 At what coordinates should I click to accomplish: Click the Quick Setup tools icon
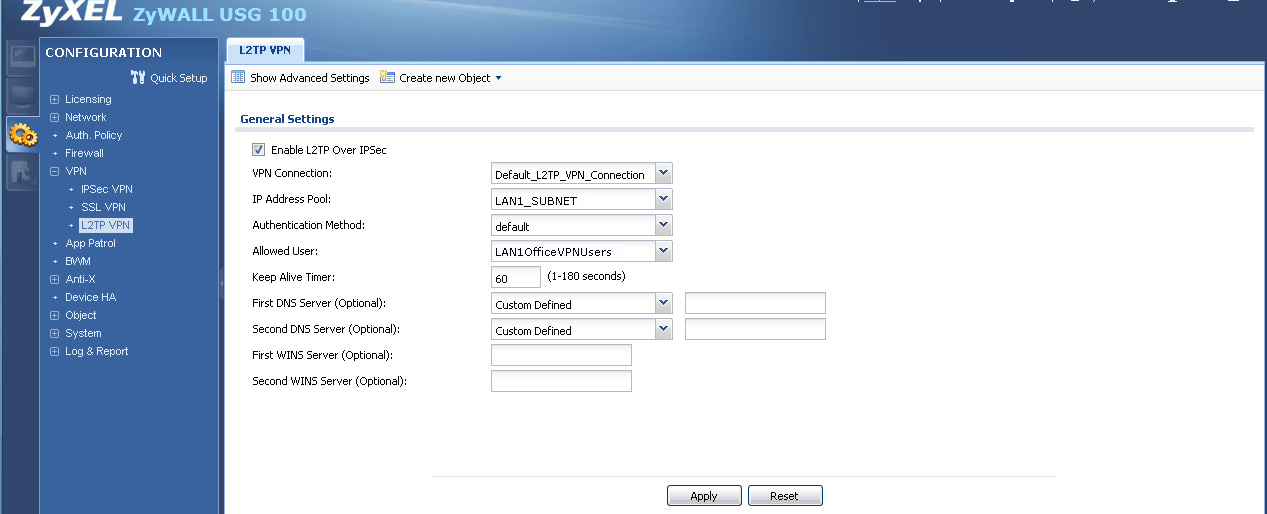[x=138, y=78]
